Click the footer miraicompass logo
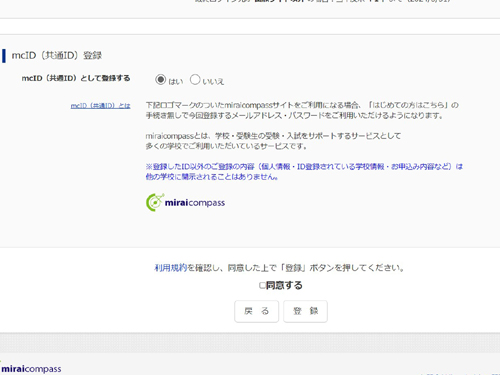 click(x=31, y=369)
